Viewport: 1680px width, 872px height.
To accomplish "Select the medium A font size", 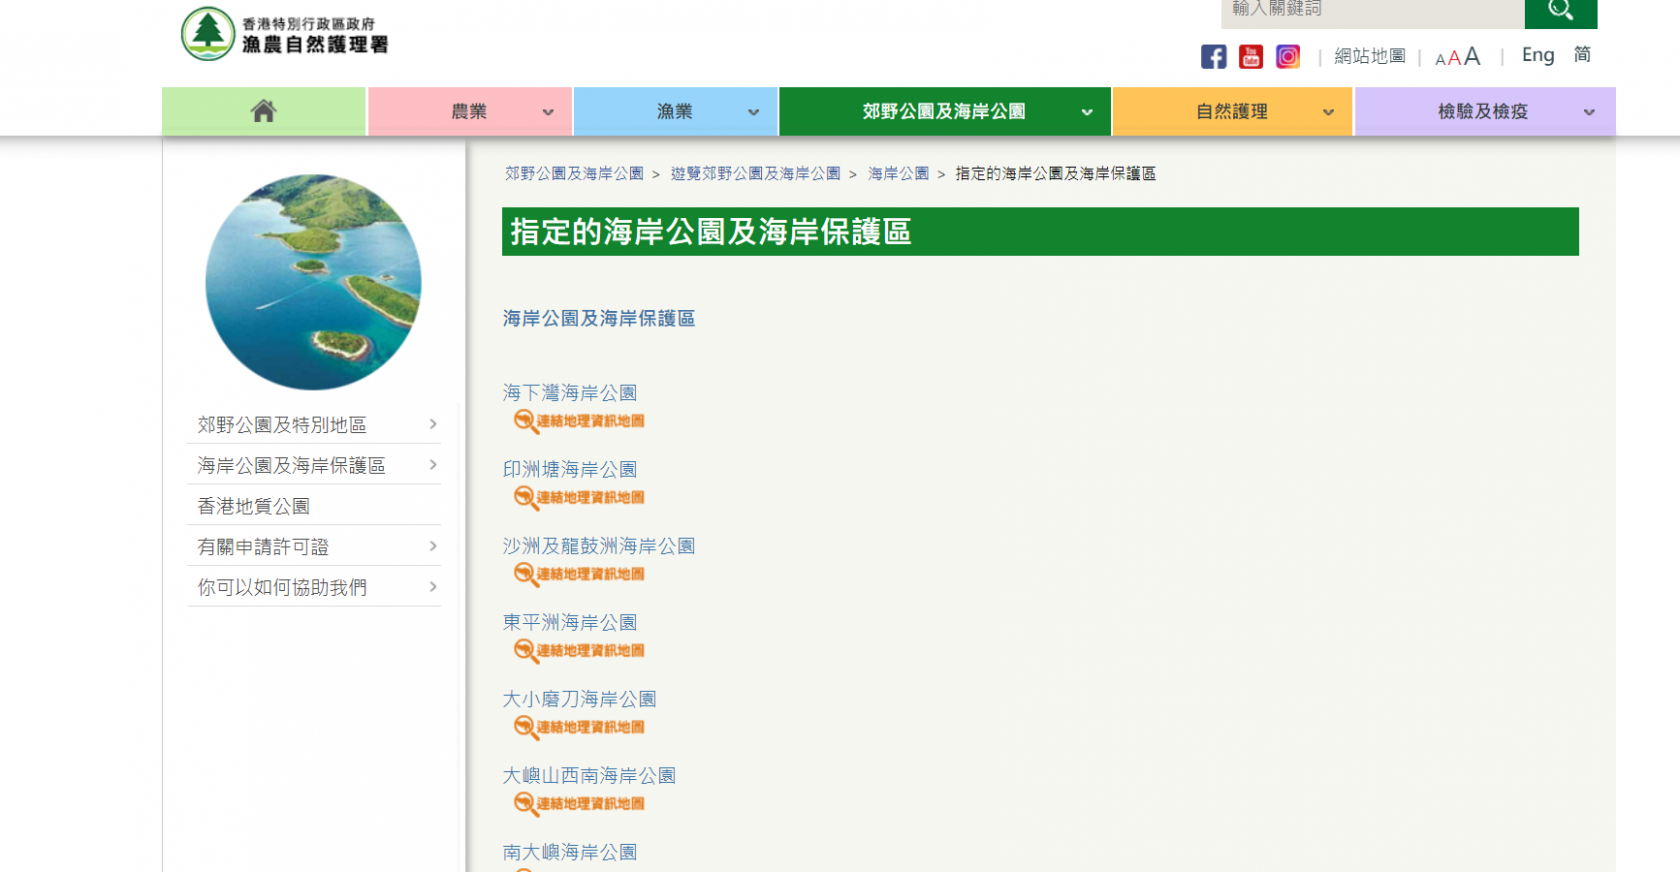I will click(x=1454, y=58).
